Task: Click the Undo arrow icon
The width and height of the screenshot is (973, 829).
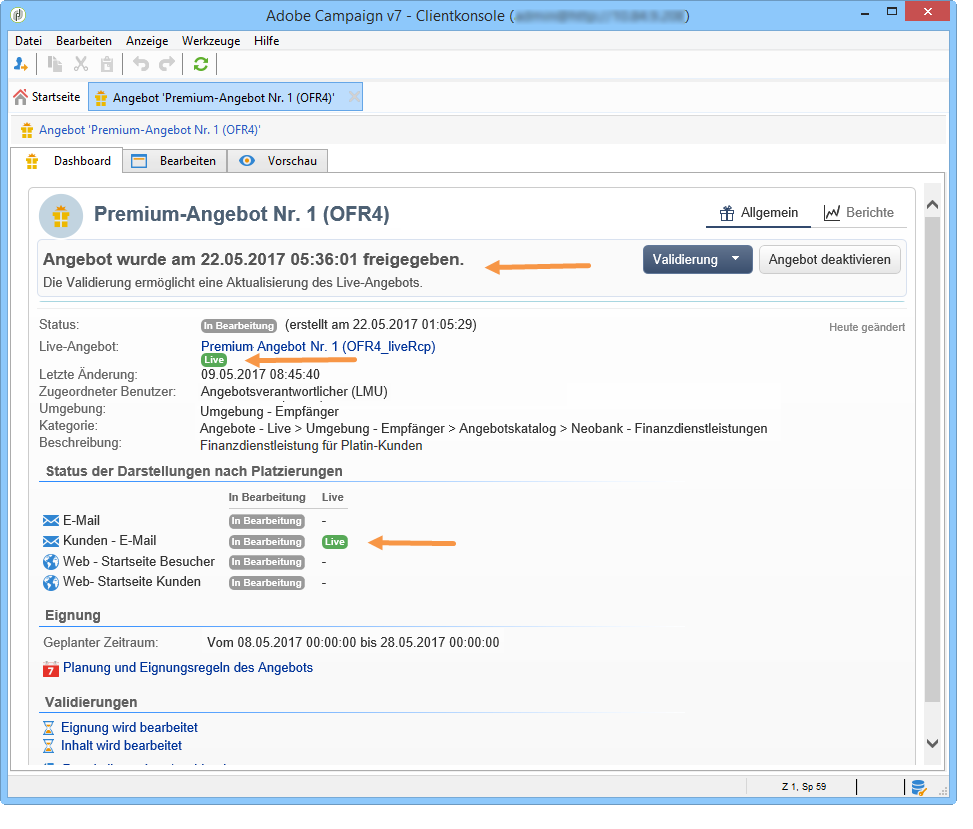Action: 141,64
